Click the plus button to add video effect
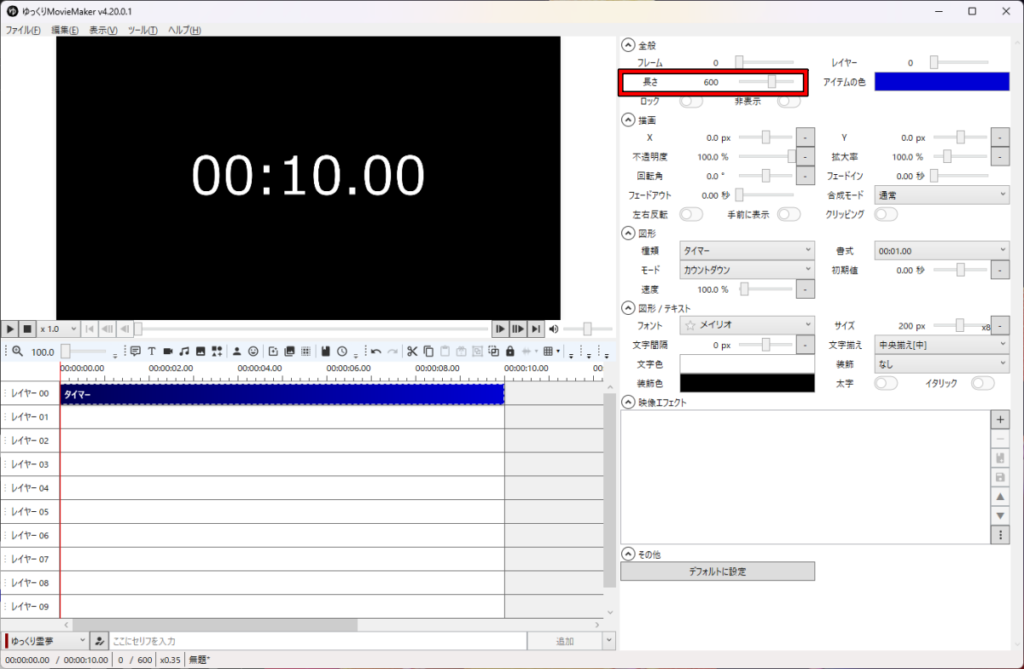The width and height of the screenshot is (1024, 669). pyautogui.click(x=1000, y=419)
